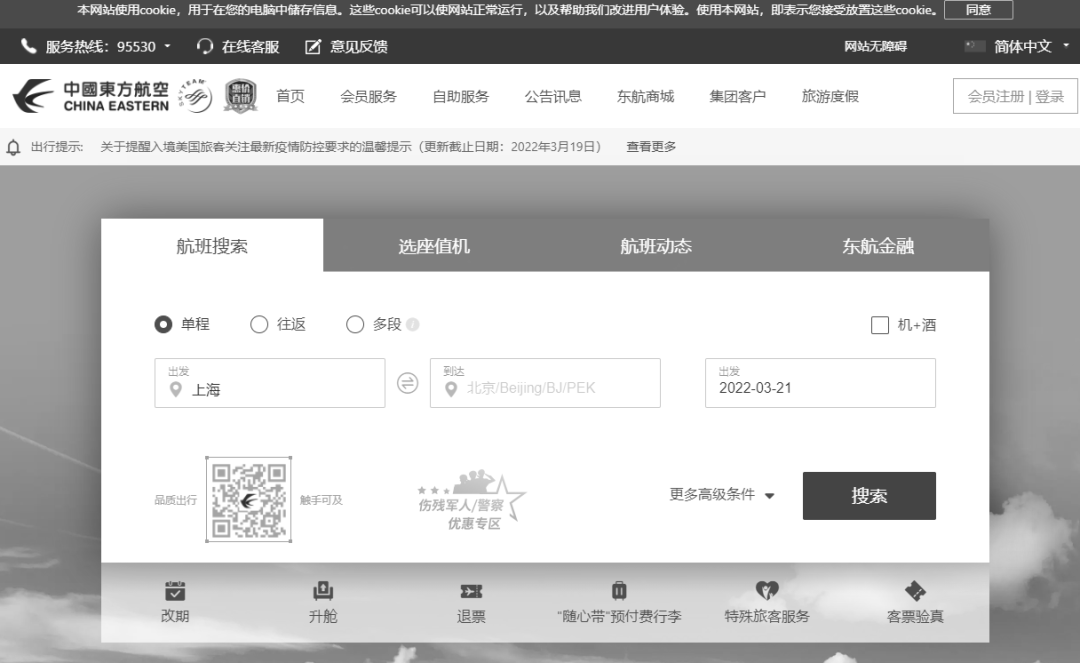Tick the 机+酒 checkbox
This screenshot has width=1080, height=663.
880,325
